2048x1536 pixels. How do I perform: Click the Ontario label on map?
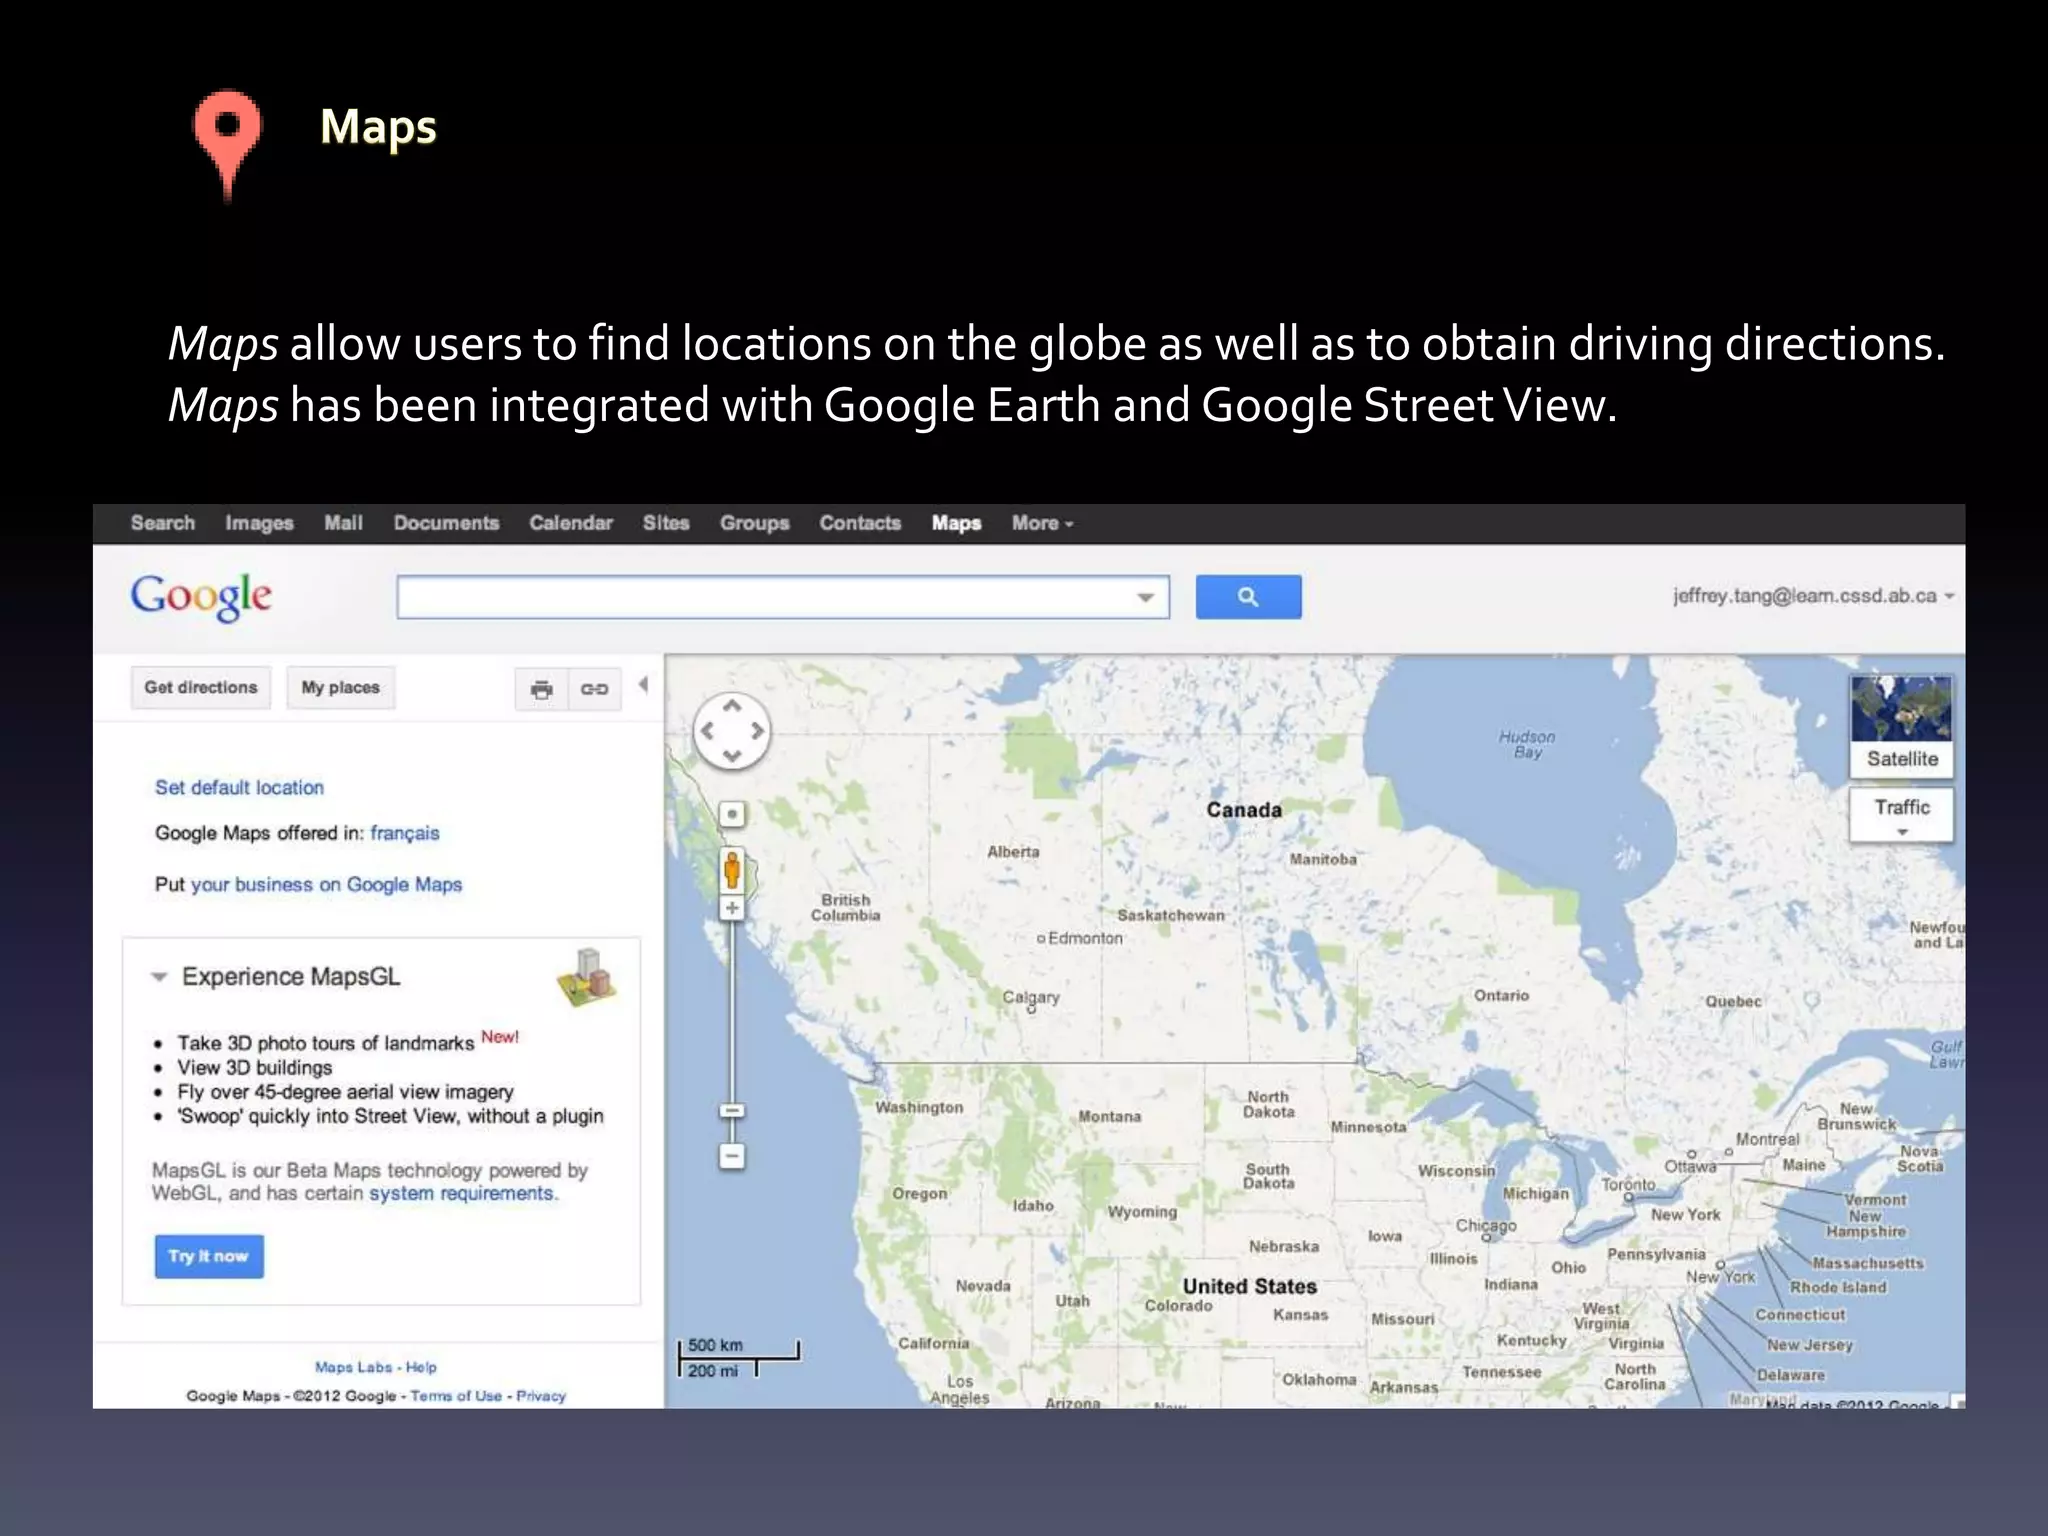coord(1501,996)
